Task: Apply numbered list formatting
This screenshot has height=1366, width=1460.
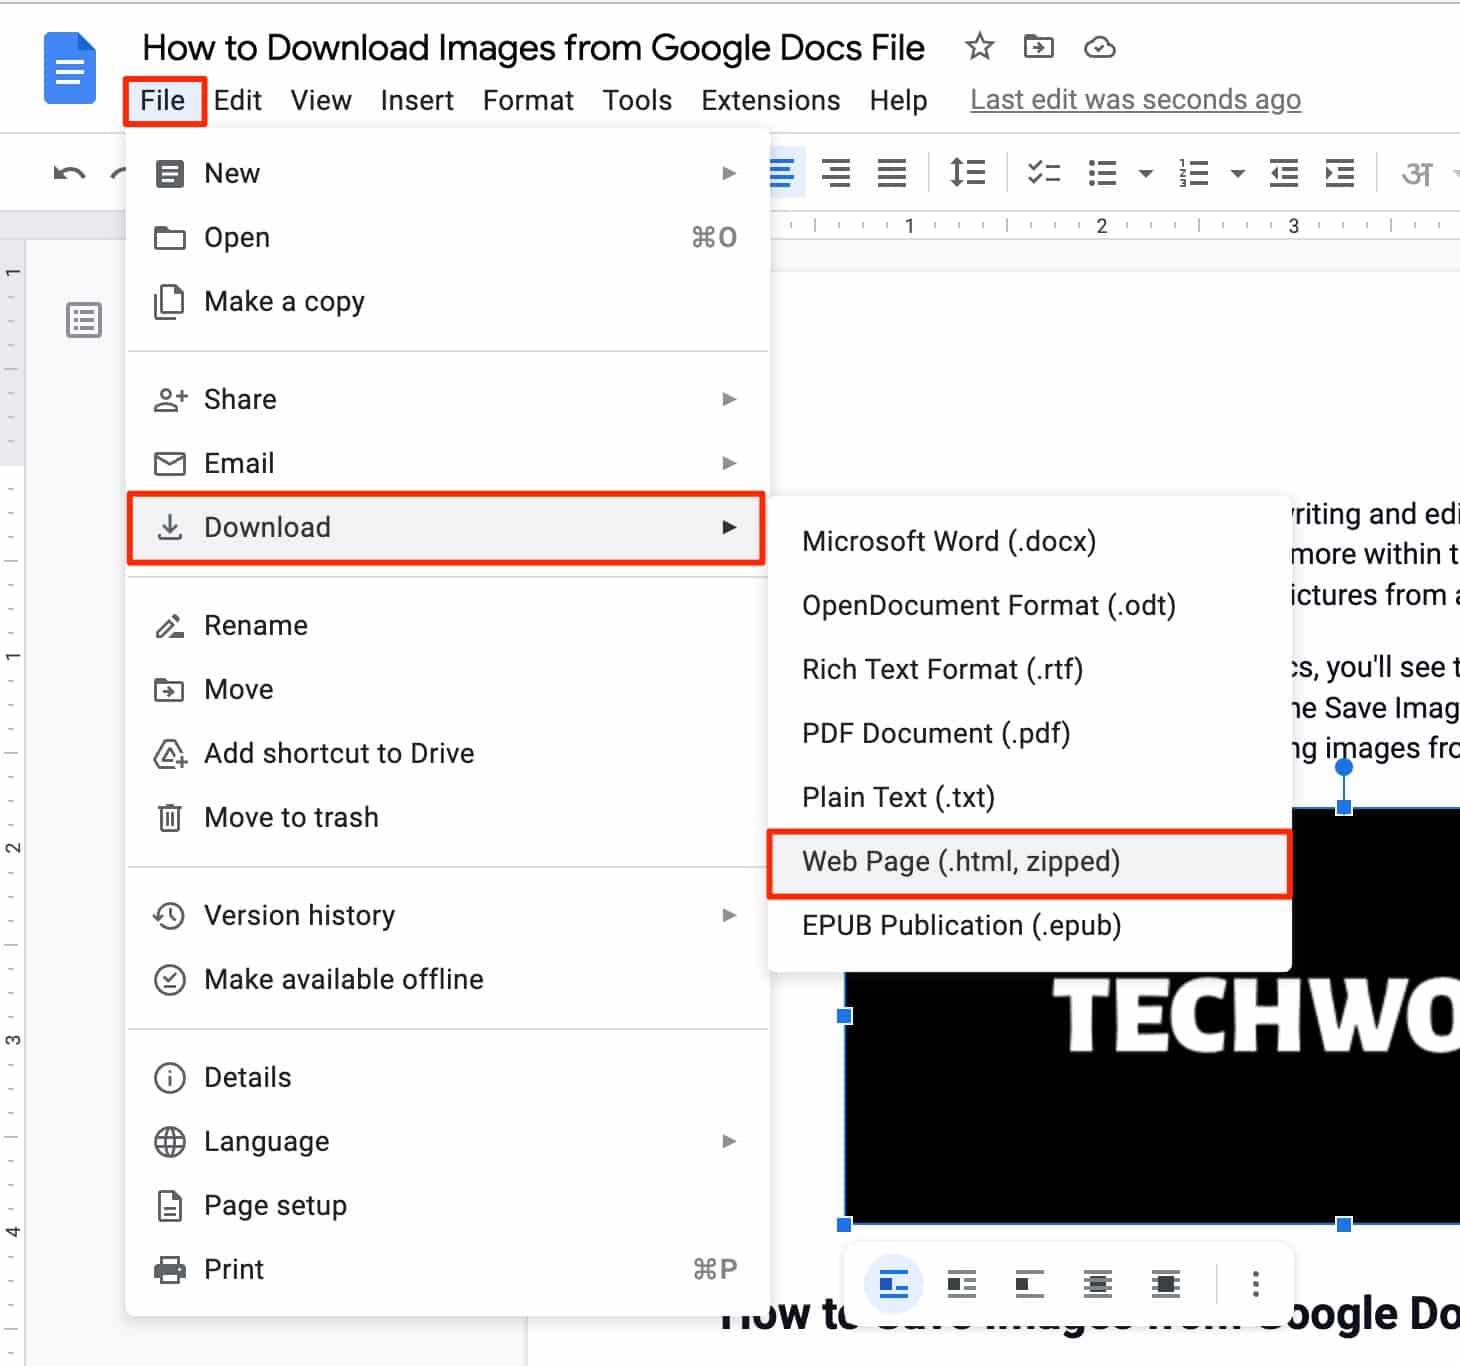Action: (x=1193, y=173)
